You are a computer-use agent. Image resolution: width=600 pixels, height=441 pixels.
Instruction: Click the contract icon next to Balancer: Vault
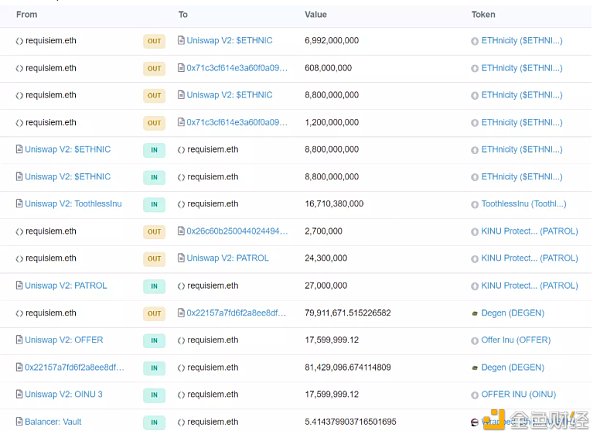pyautogui.click(x=19, y=422)
